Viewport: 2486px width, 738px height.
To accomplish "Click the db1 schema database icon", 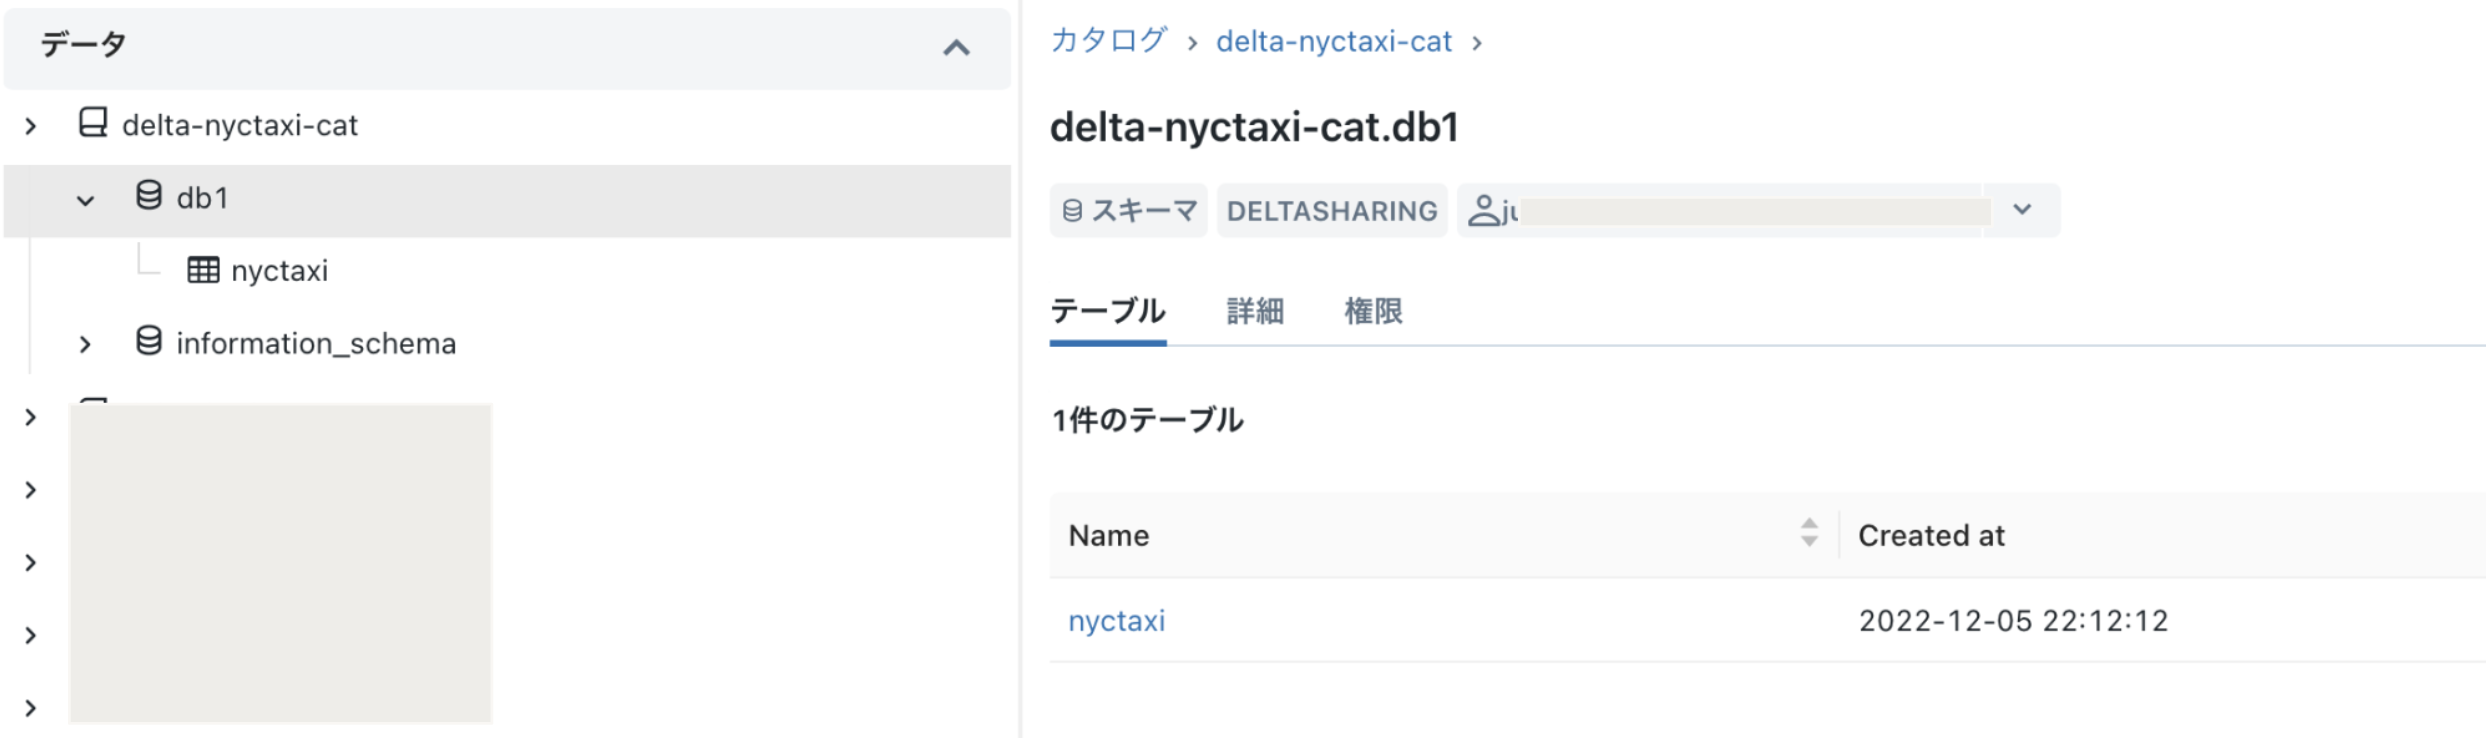I will [x=149, y=196].
